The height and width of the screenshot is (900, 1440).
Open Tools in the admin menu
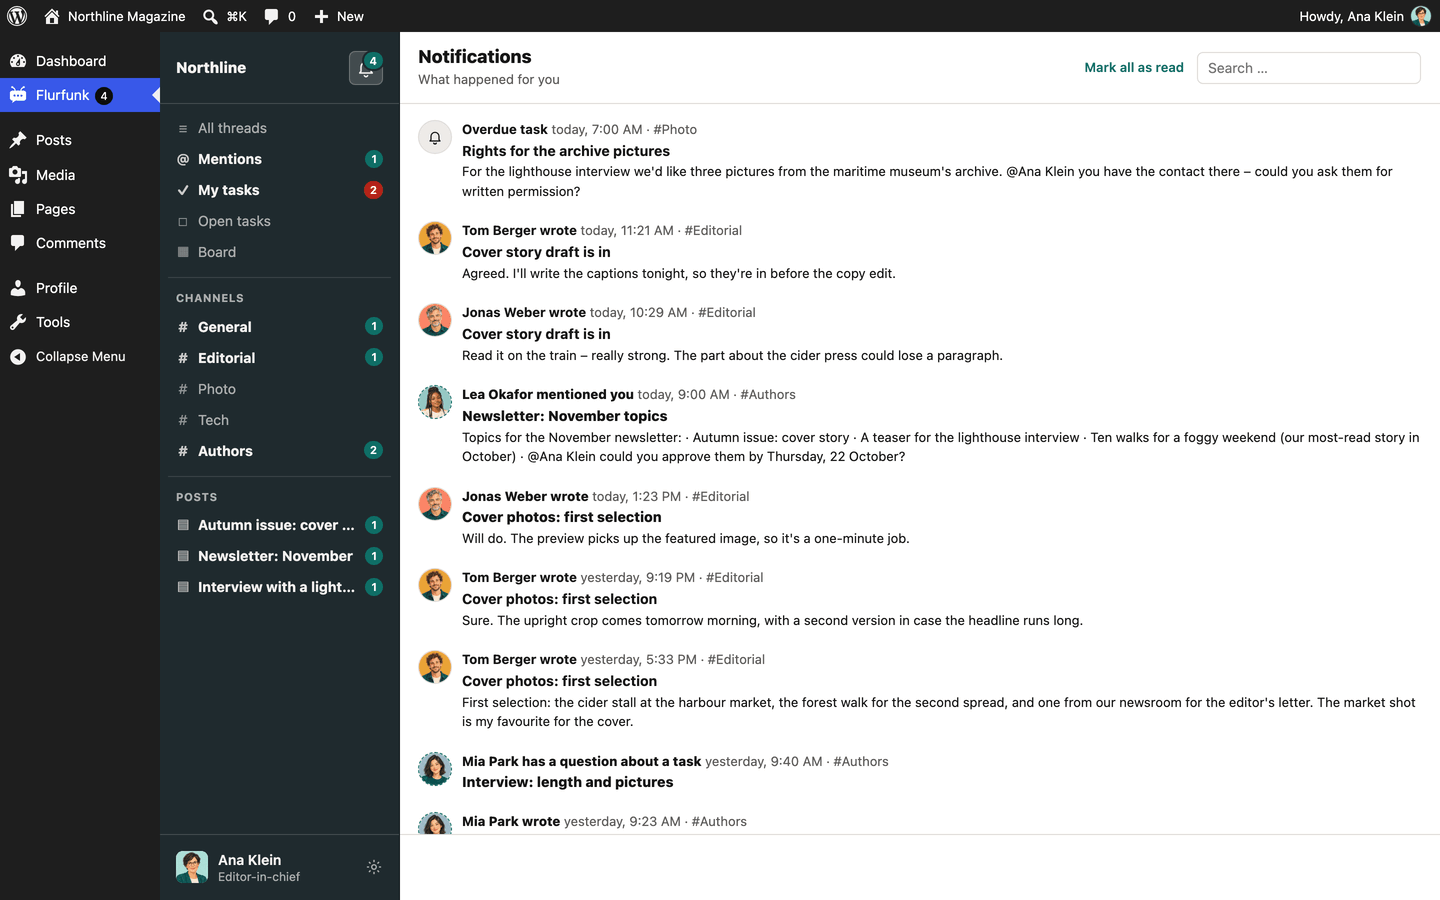pos(80,322)
